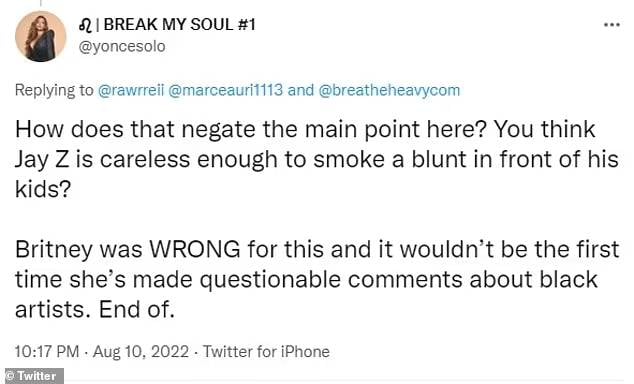634x384 pixels.
Task: Click the Twitter for iPhone source label
Action: (266, 351)
